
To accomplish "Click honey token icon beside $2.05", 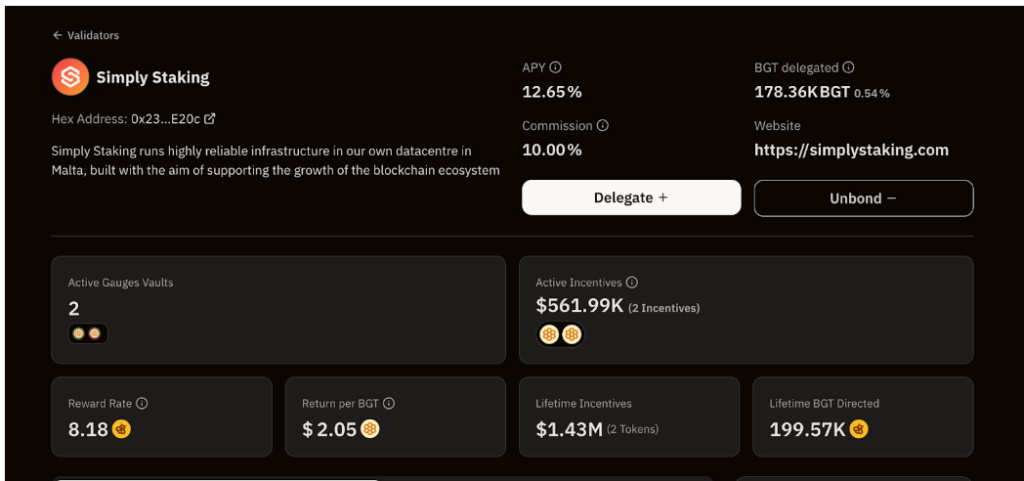I will pyautogui.click(x=370, y=430).
